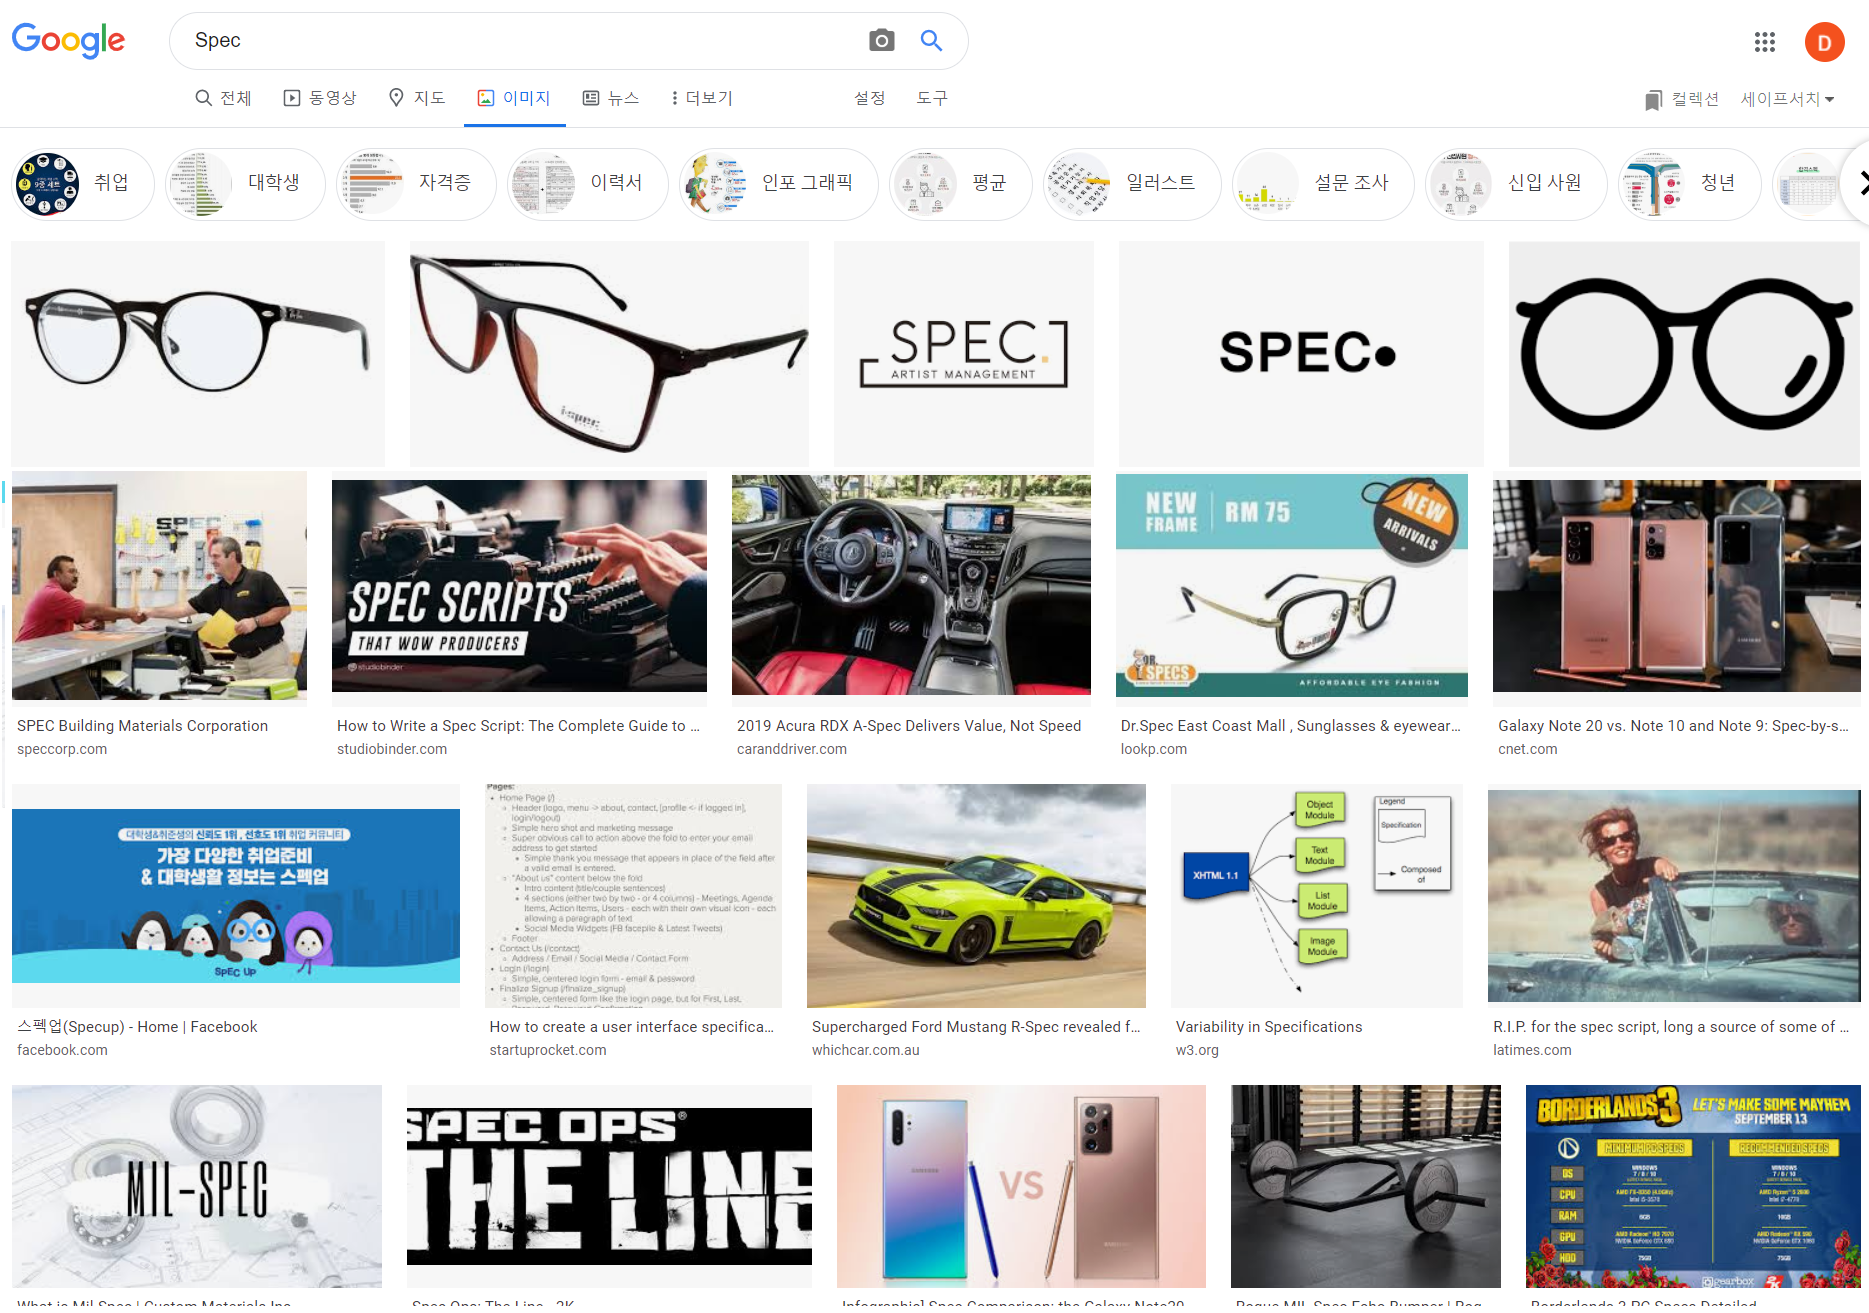Select the 평균 filter chip
Screen dimensions: 1869x1313
[961, 184]
